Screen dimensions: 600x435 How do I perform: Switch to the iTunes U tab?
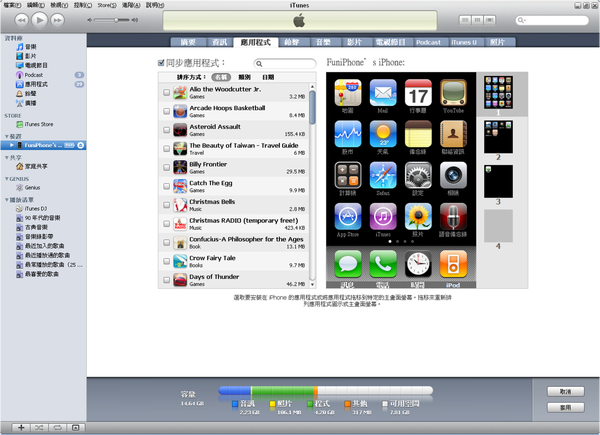(x=464, y=42)
